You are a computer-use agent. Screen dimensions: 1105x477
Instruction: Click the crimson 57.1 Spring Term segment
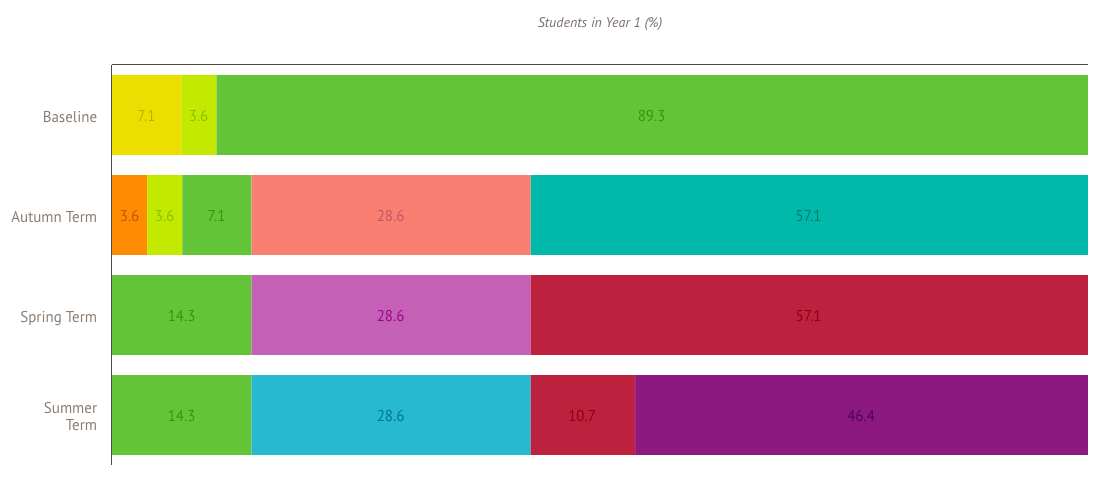[808, 315]
